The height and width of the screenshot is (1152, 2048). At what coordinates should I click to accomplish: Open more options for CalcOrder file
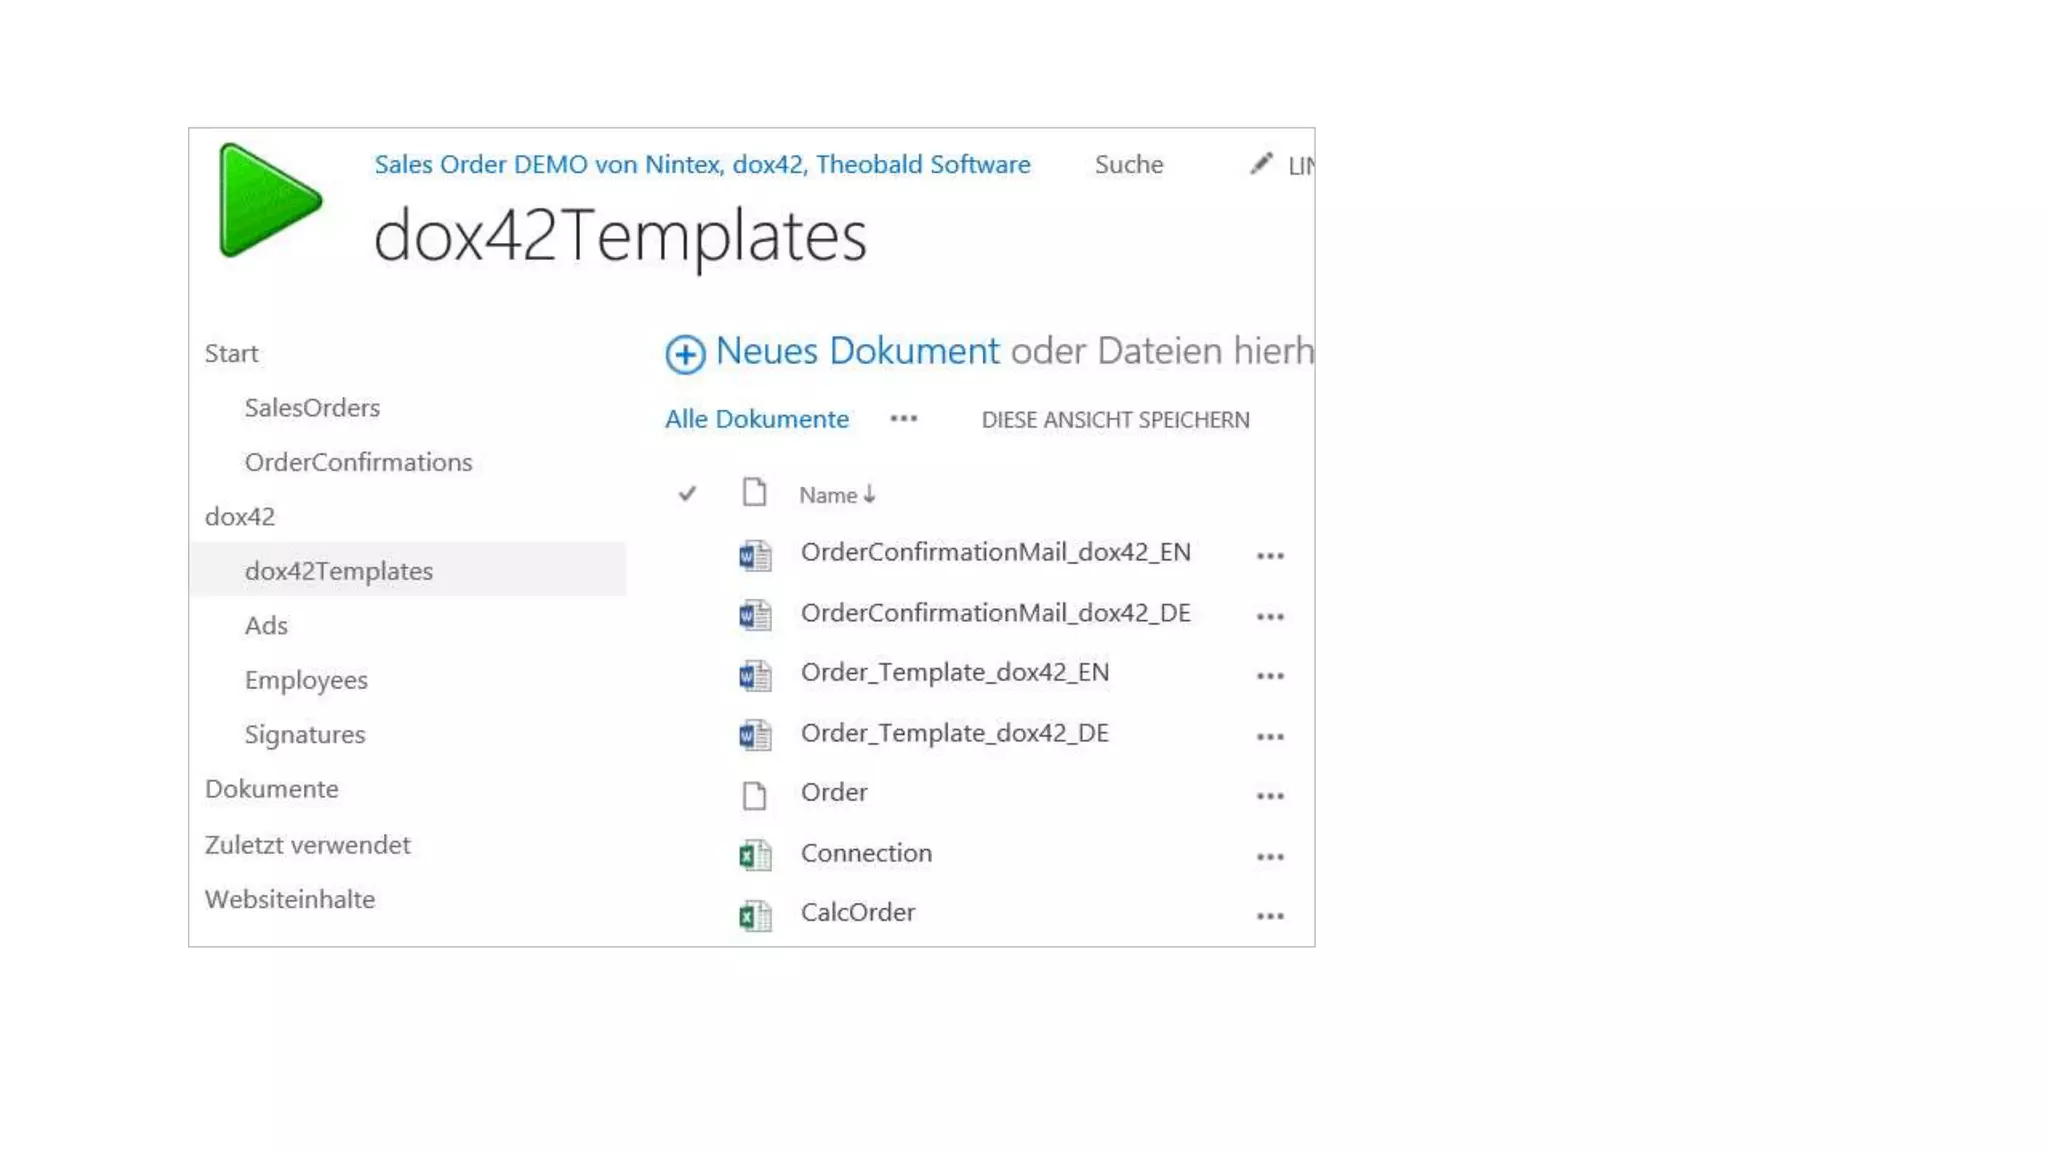pos(1270,916)
